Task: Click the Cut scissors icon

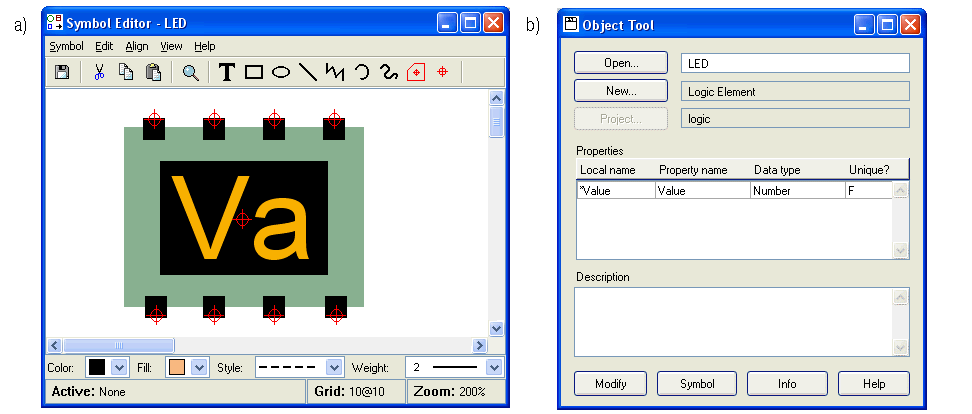Action: click(99, 72)
